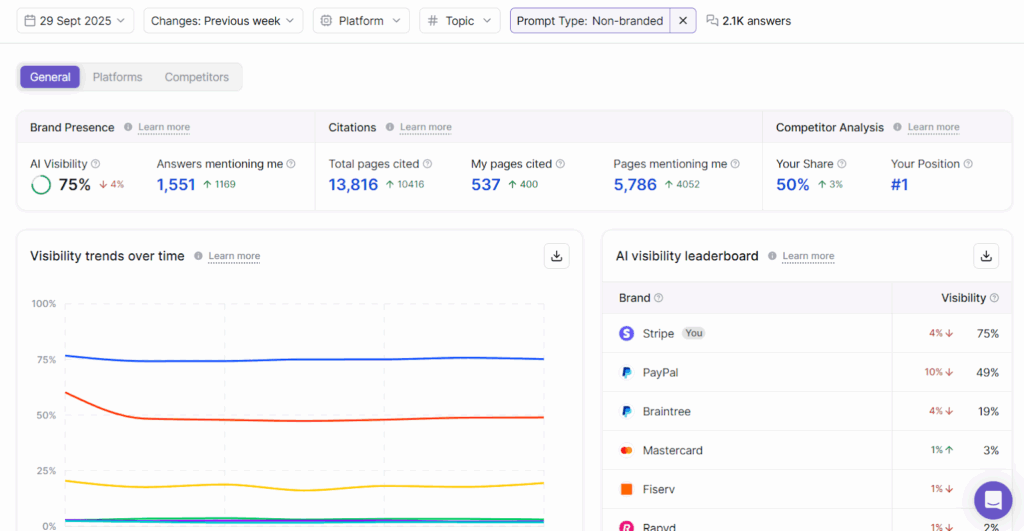Click the #1 Your Position value
Screen dimensions: 1024x531
[x=899, y=185]
